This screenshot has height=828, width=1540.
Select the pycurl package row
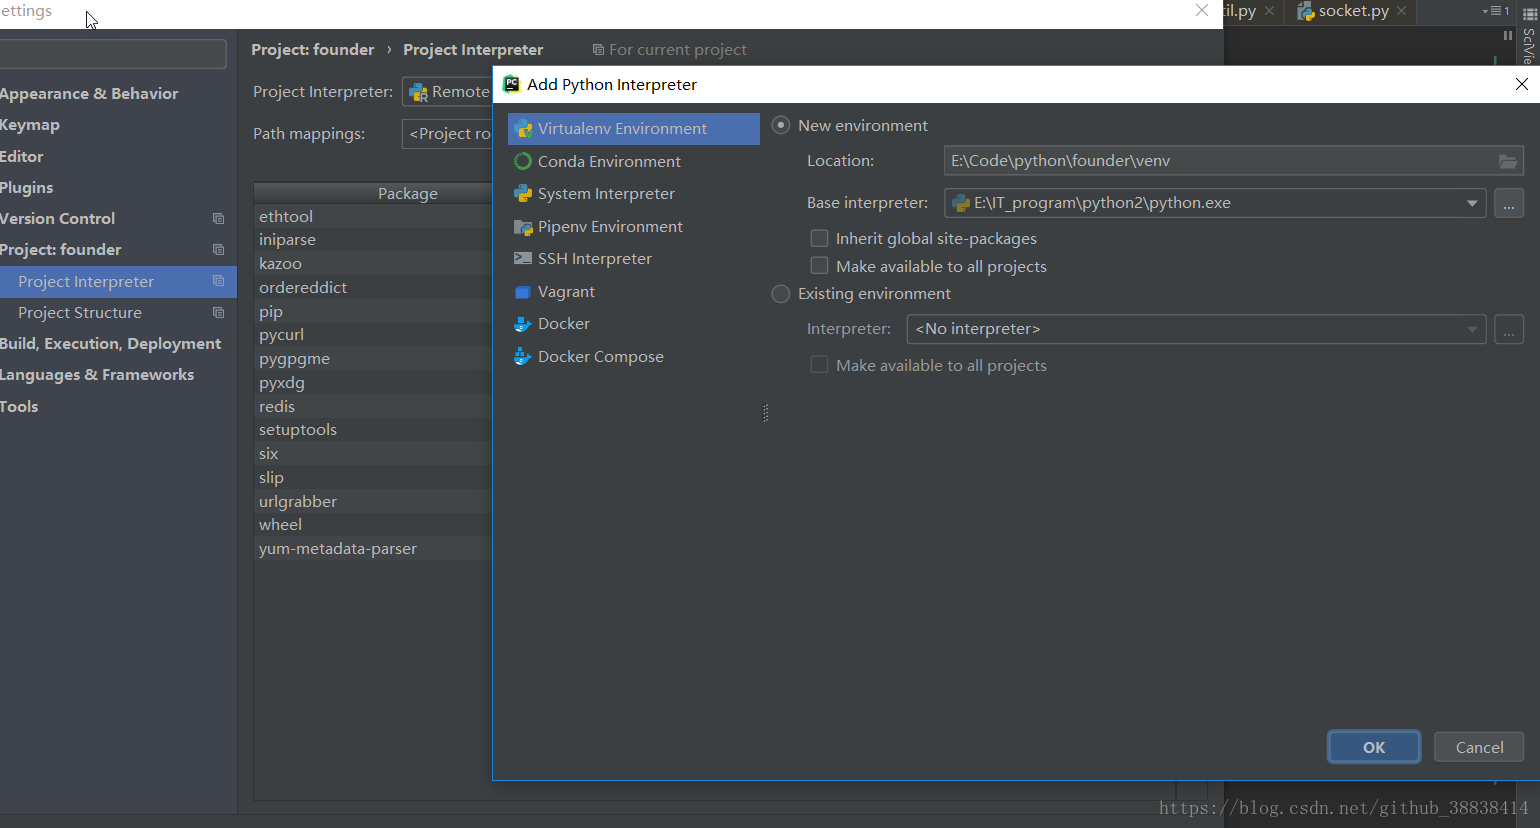[x=373, y=335]
